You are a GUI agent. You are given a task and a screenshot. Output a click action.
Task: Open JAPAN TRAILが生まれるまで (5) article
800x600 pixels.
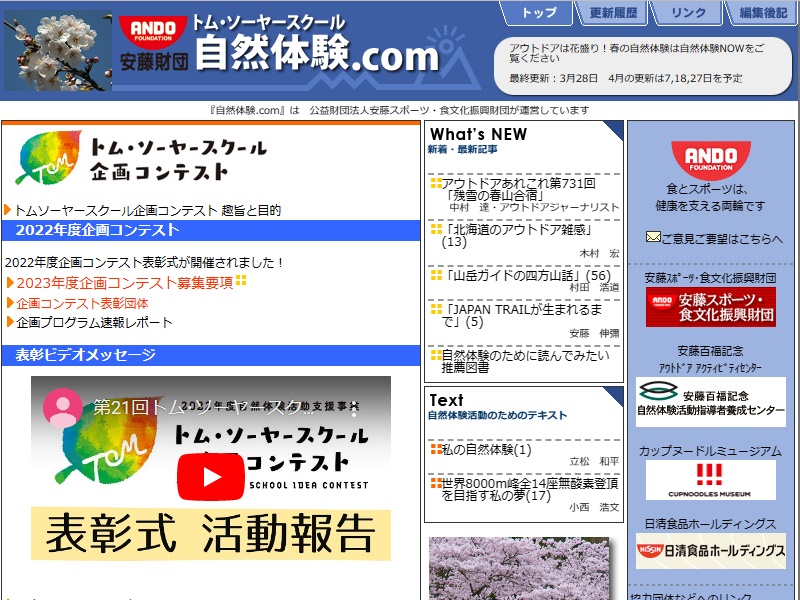point(521,315)
